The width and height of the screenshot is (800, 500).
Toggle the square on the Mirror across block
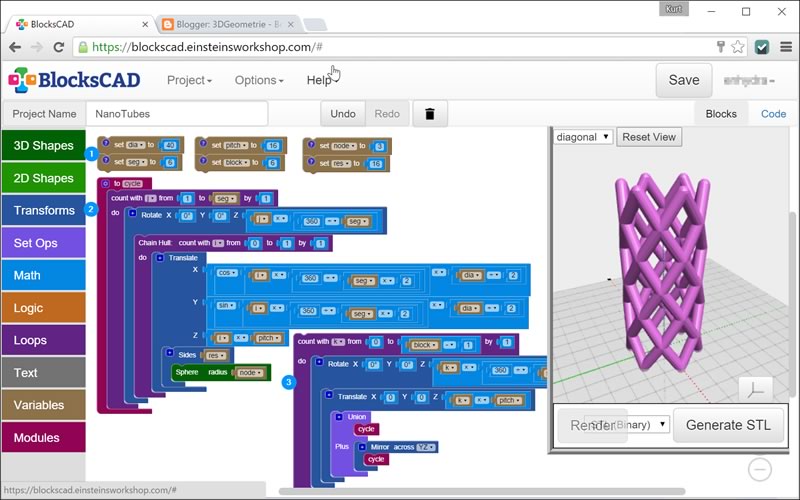coord(362,447)
